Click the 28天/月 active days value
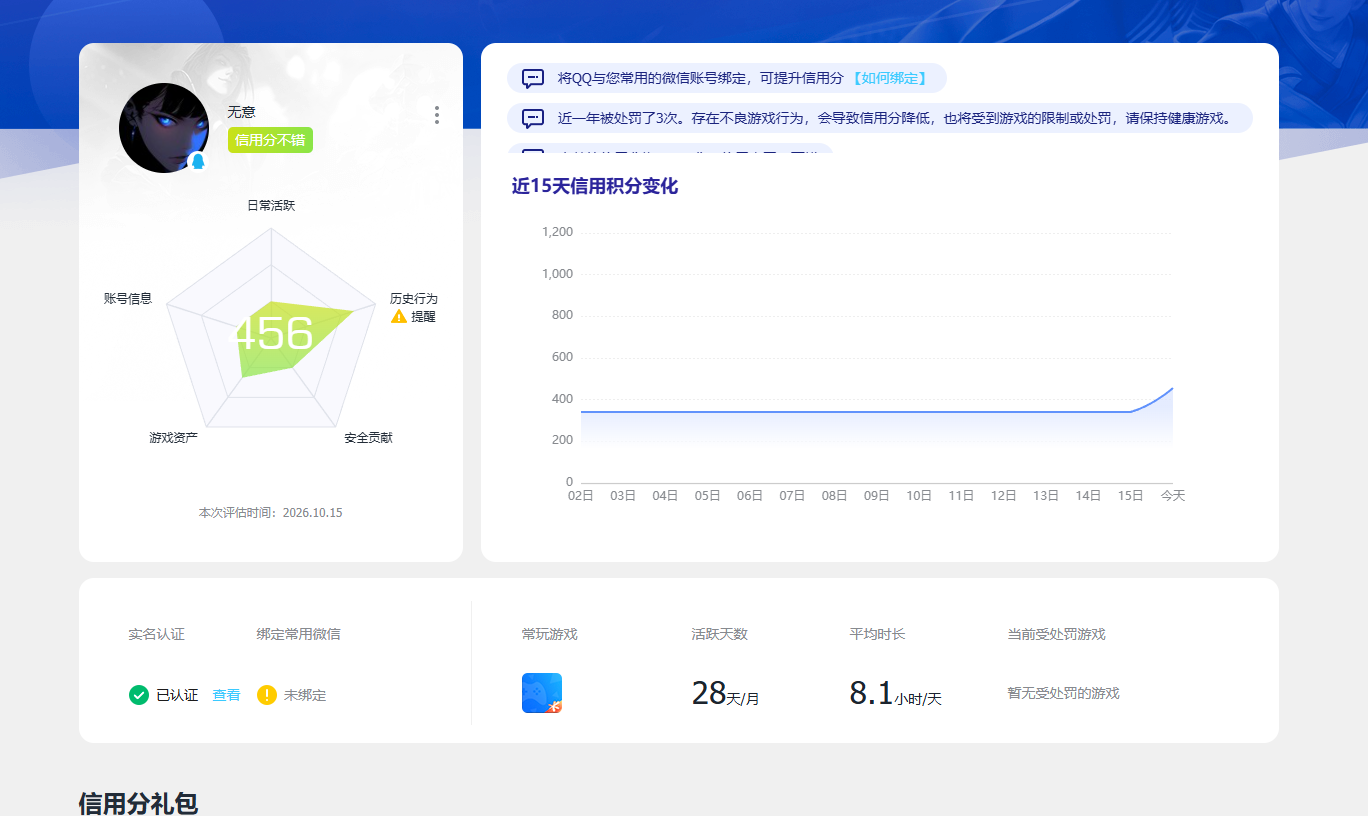The image size is (1368, 816). point(726,693)
